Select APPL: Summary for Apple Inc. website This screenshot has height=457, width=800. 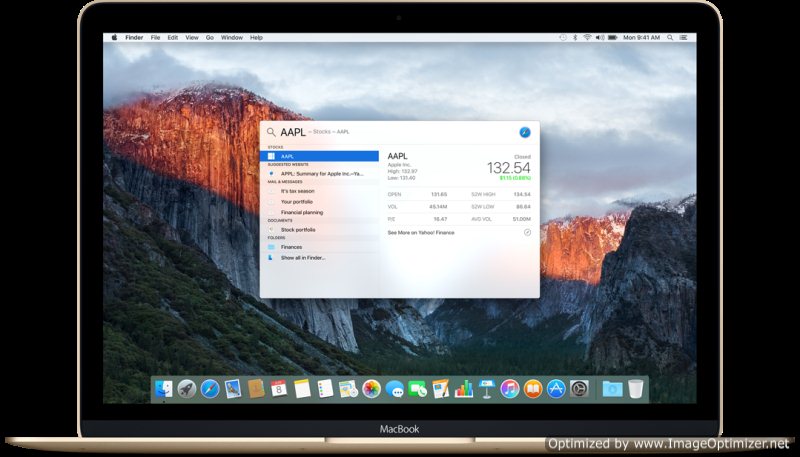(319, 174)
